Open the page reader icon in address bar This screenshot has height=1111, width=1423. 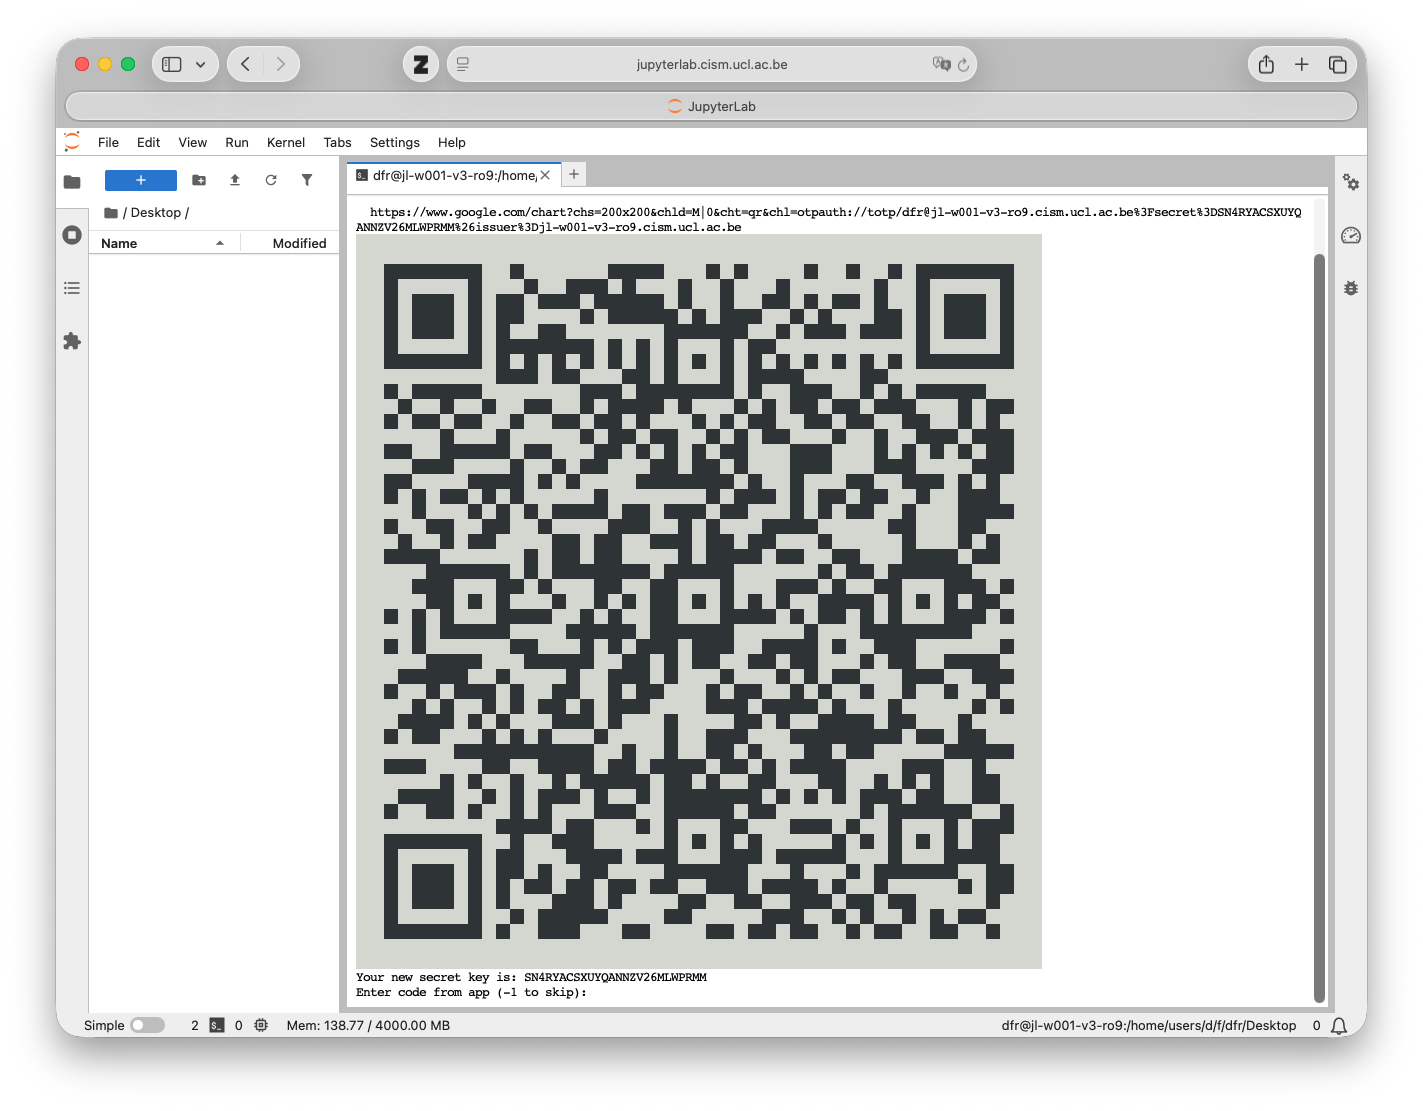point(462,64)
